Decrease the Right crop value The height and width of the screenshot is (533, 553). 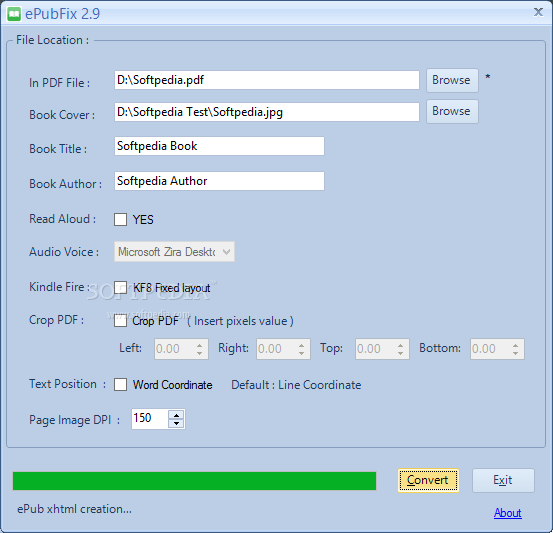pos(302,353)
